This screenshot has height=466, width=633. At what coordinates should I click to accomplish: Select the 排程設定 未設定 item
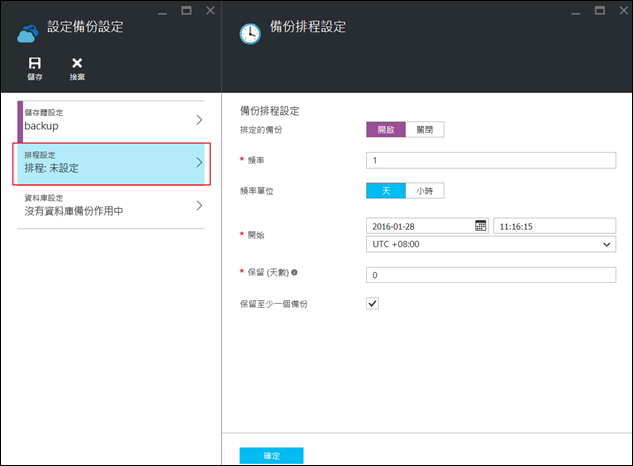(x=108, y=162)
